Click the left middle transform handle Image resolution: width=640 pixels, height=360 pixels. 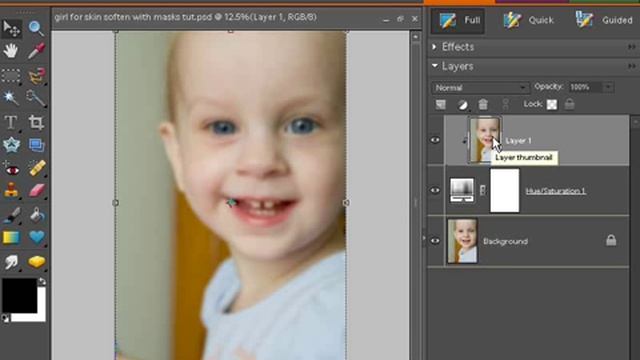(x=116, y=202)
